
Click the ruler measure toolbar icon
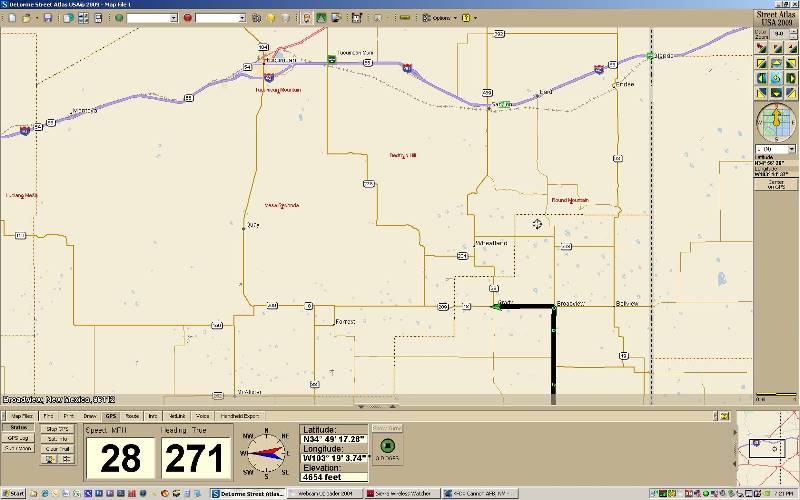point(405,18)
